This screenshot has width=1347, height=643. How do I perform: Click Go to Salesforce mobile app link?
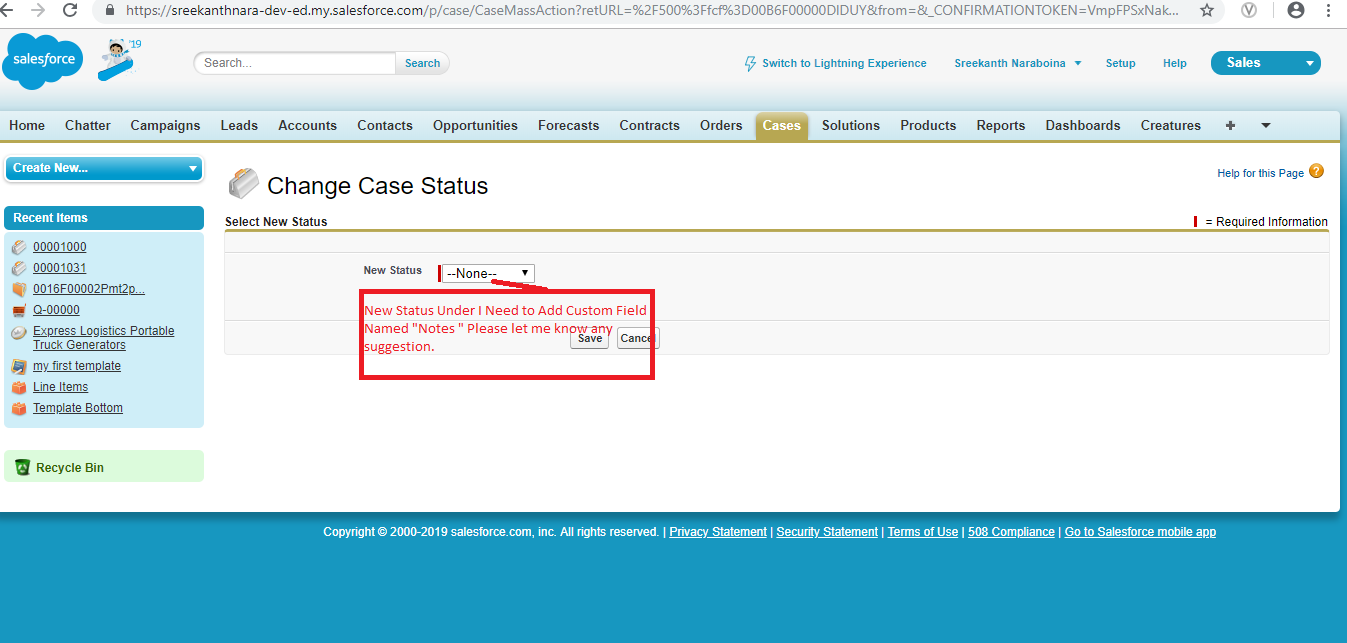click(x=1140, y=532)
